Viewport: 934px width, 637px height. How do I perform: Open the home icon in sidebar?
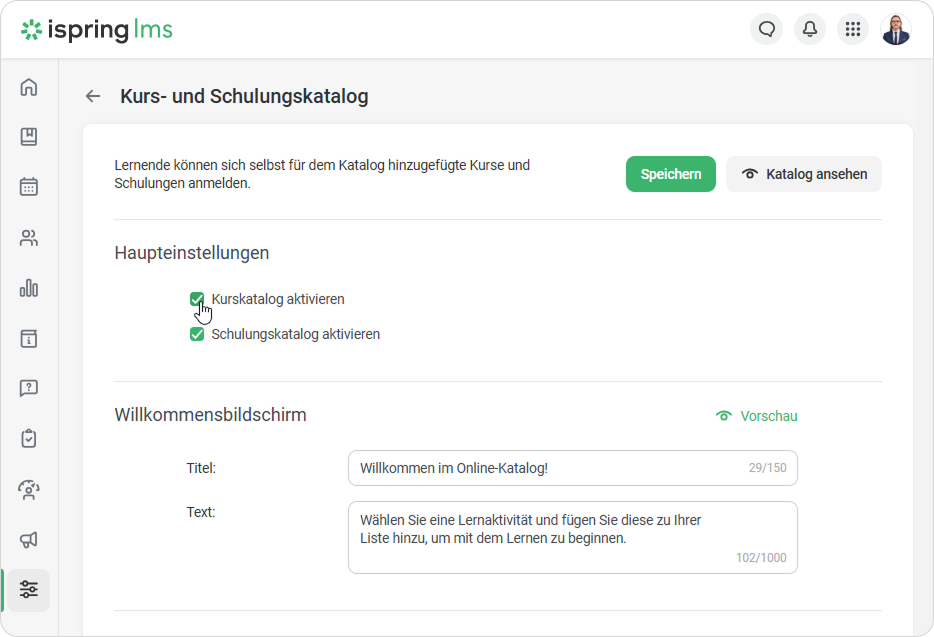pos(29,87)
